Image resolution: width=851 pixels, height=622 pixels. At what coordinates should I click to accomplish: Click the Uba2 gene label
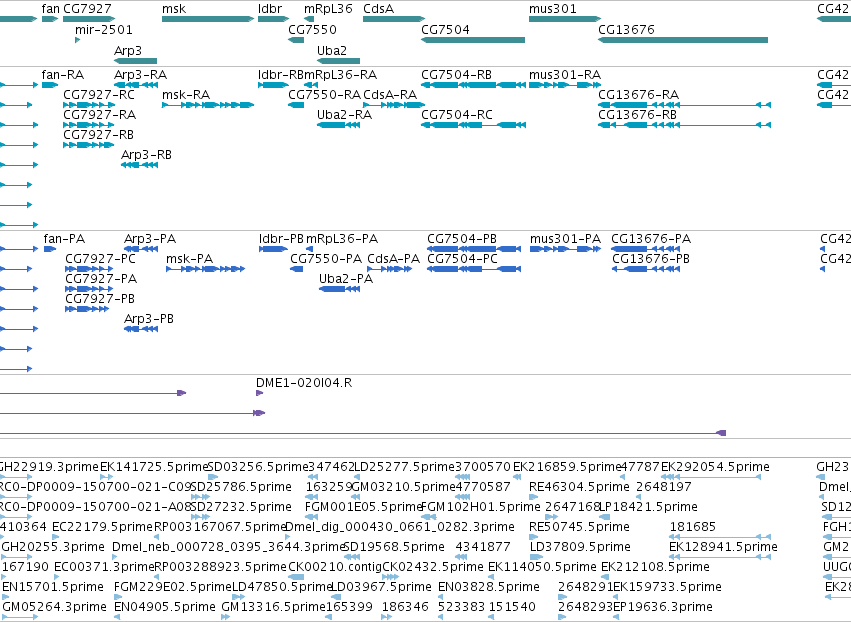pos(332,50)
